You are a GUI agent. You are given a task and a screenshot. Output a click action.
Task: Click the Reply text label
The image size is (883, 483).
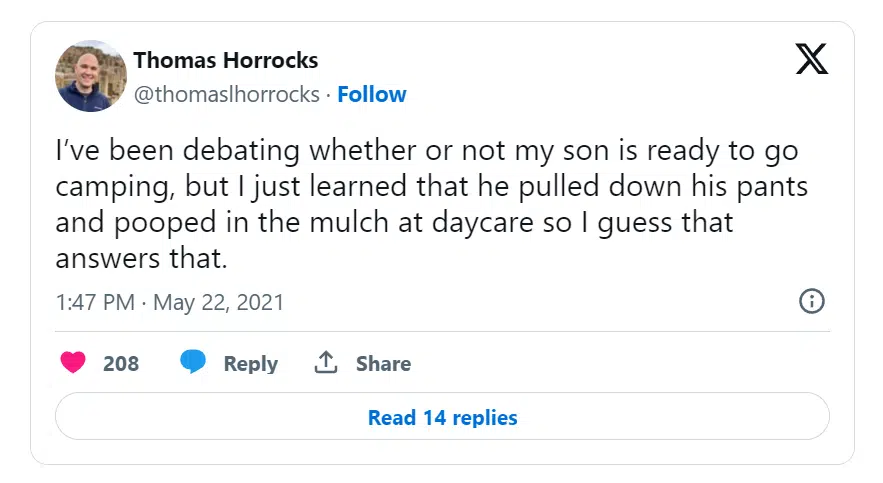pyautogui.click(x=250, y=364)
